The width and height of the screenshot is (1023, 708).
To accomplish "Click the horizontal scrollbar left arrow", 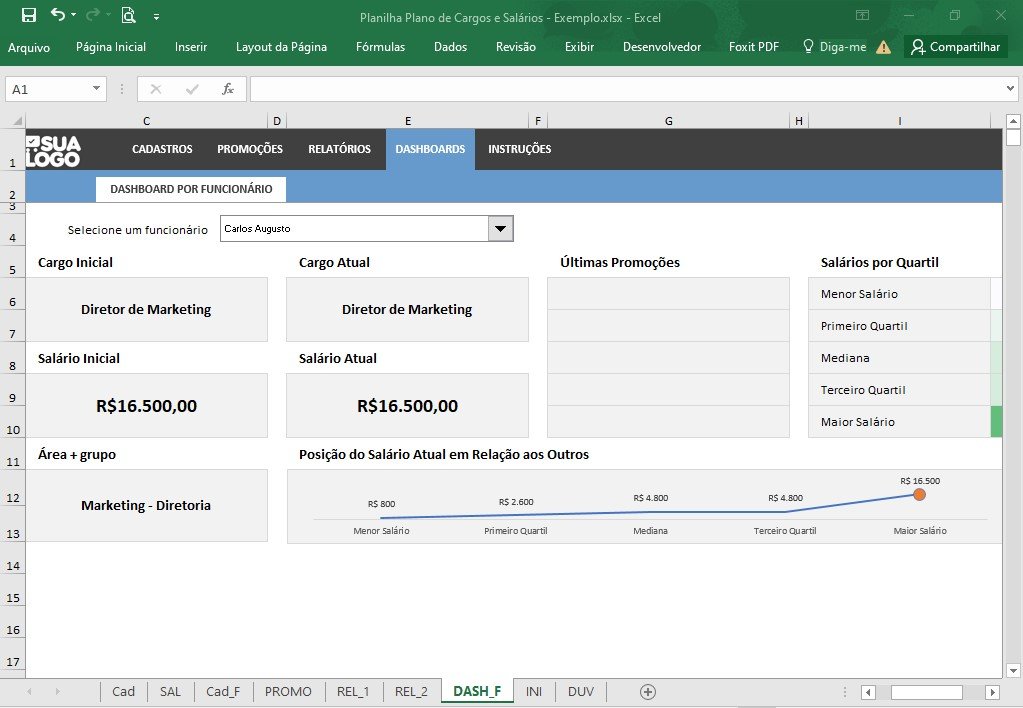I will [x=868, y=692].
